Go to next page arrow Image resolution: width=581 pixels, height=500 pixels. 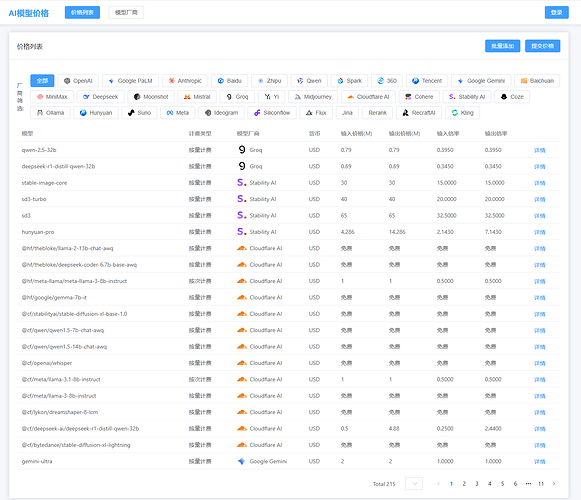(554, 484)
